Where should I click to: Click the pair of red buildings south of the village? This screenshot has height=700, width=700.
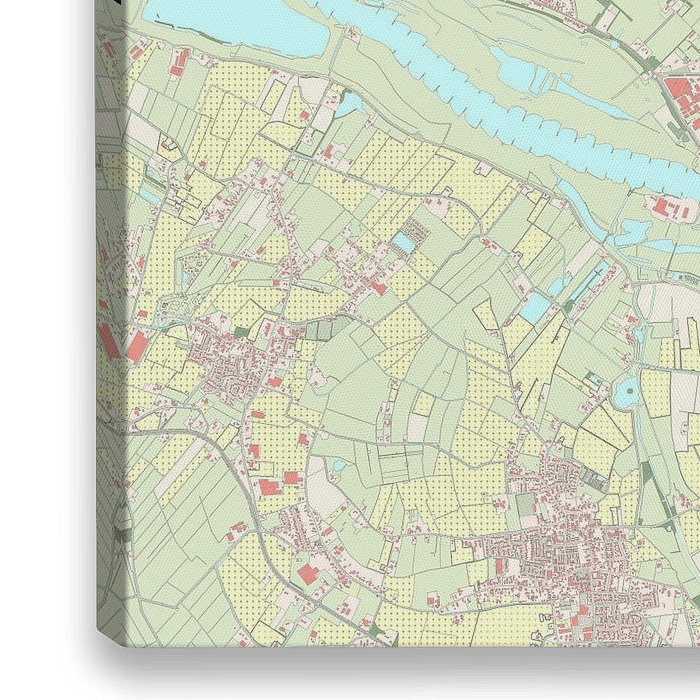(278, 483)
